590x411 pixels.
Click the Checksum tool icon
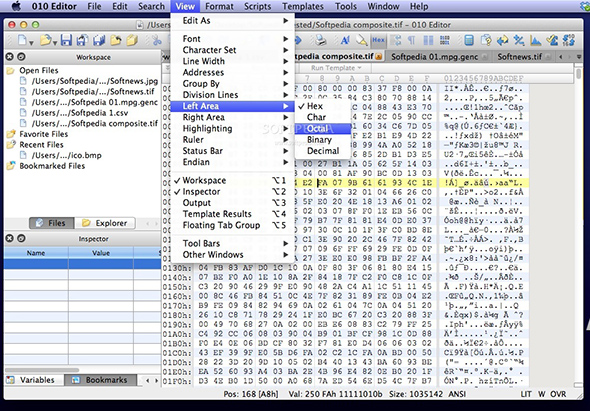click(x=552, y=40)
